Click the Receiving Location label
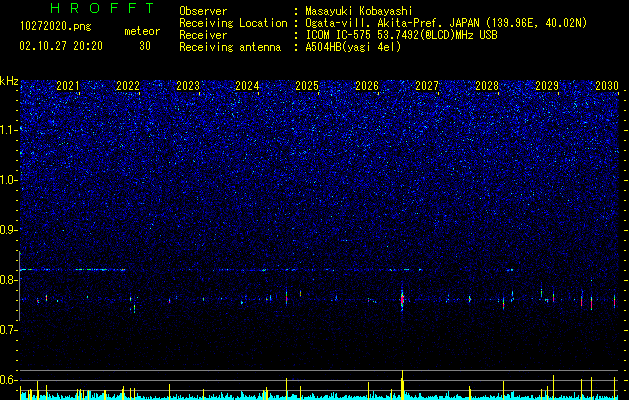The image size is (629, 400). click(233, 23)
